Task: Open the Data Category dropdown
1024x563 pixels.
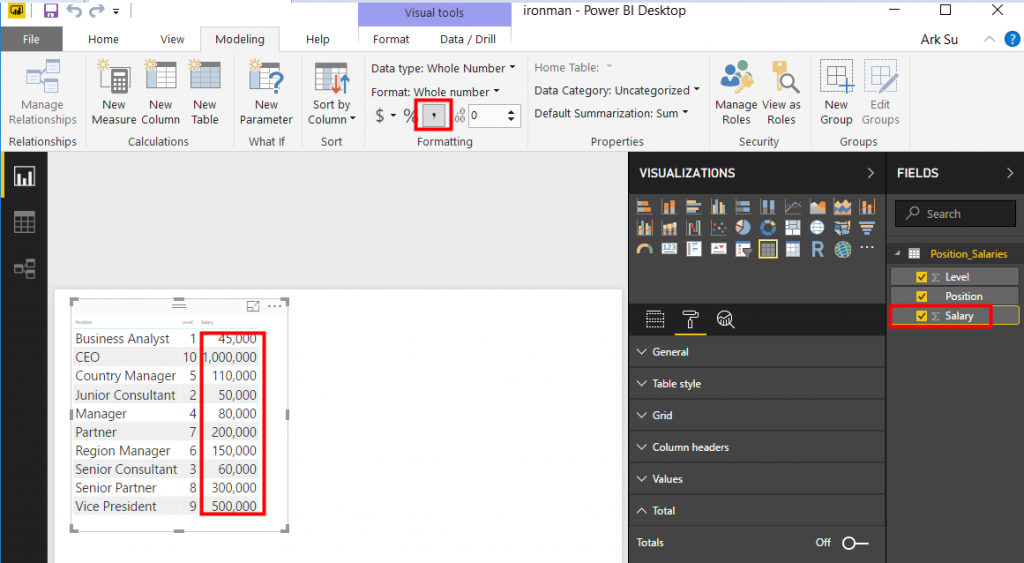Action: pyautogui.click(x=616, y=90)
